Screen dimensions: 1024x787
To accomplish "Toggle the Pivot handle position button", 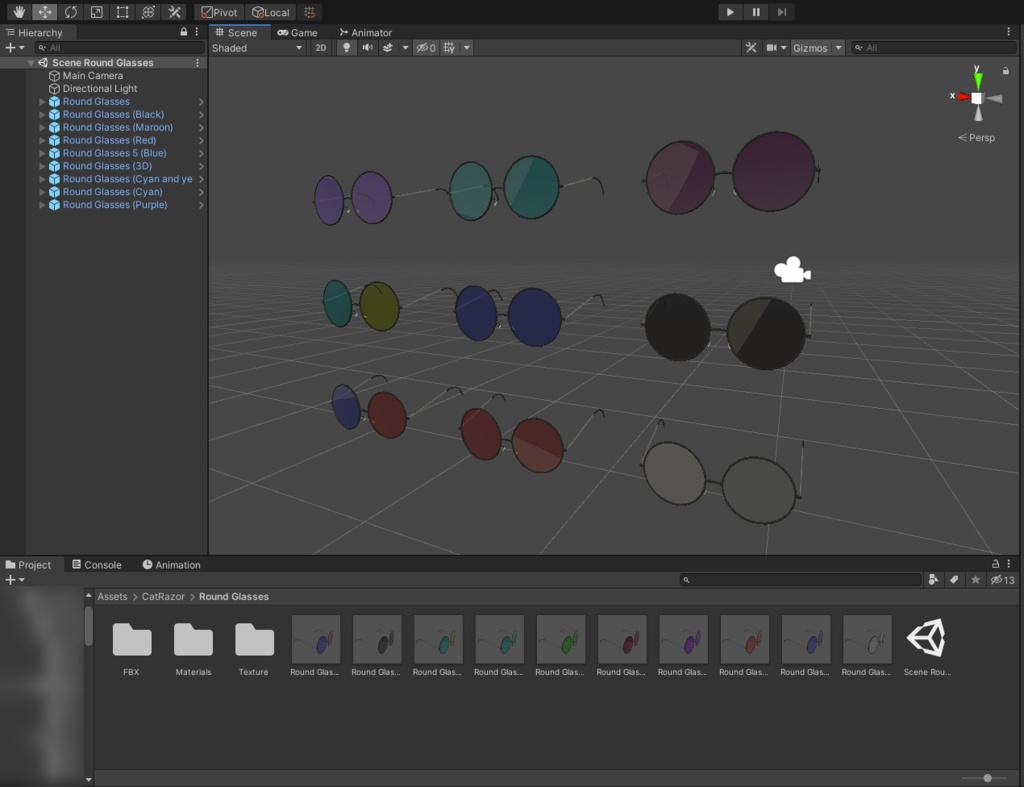I will coord(219,12).
